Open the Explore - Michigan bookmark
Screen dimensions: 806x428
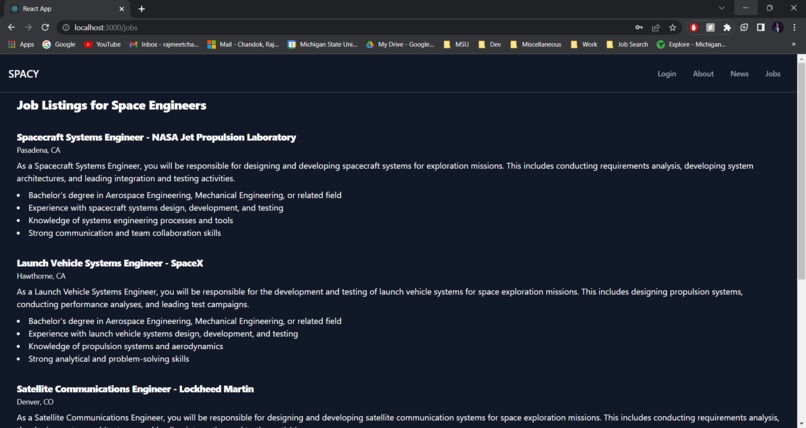[x=691, y=45]
